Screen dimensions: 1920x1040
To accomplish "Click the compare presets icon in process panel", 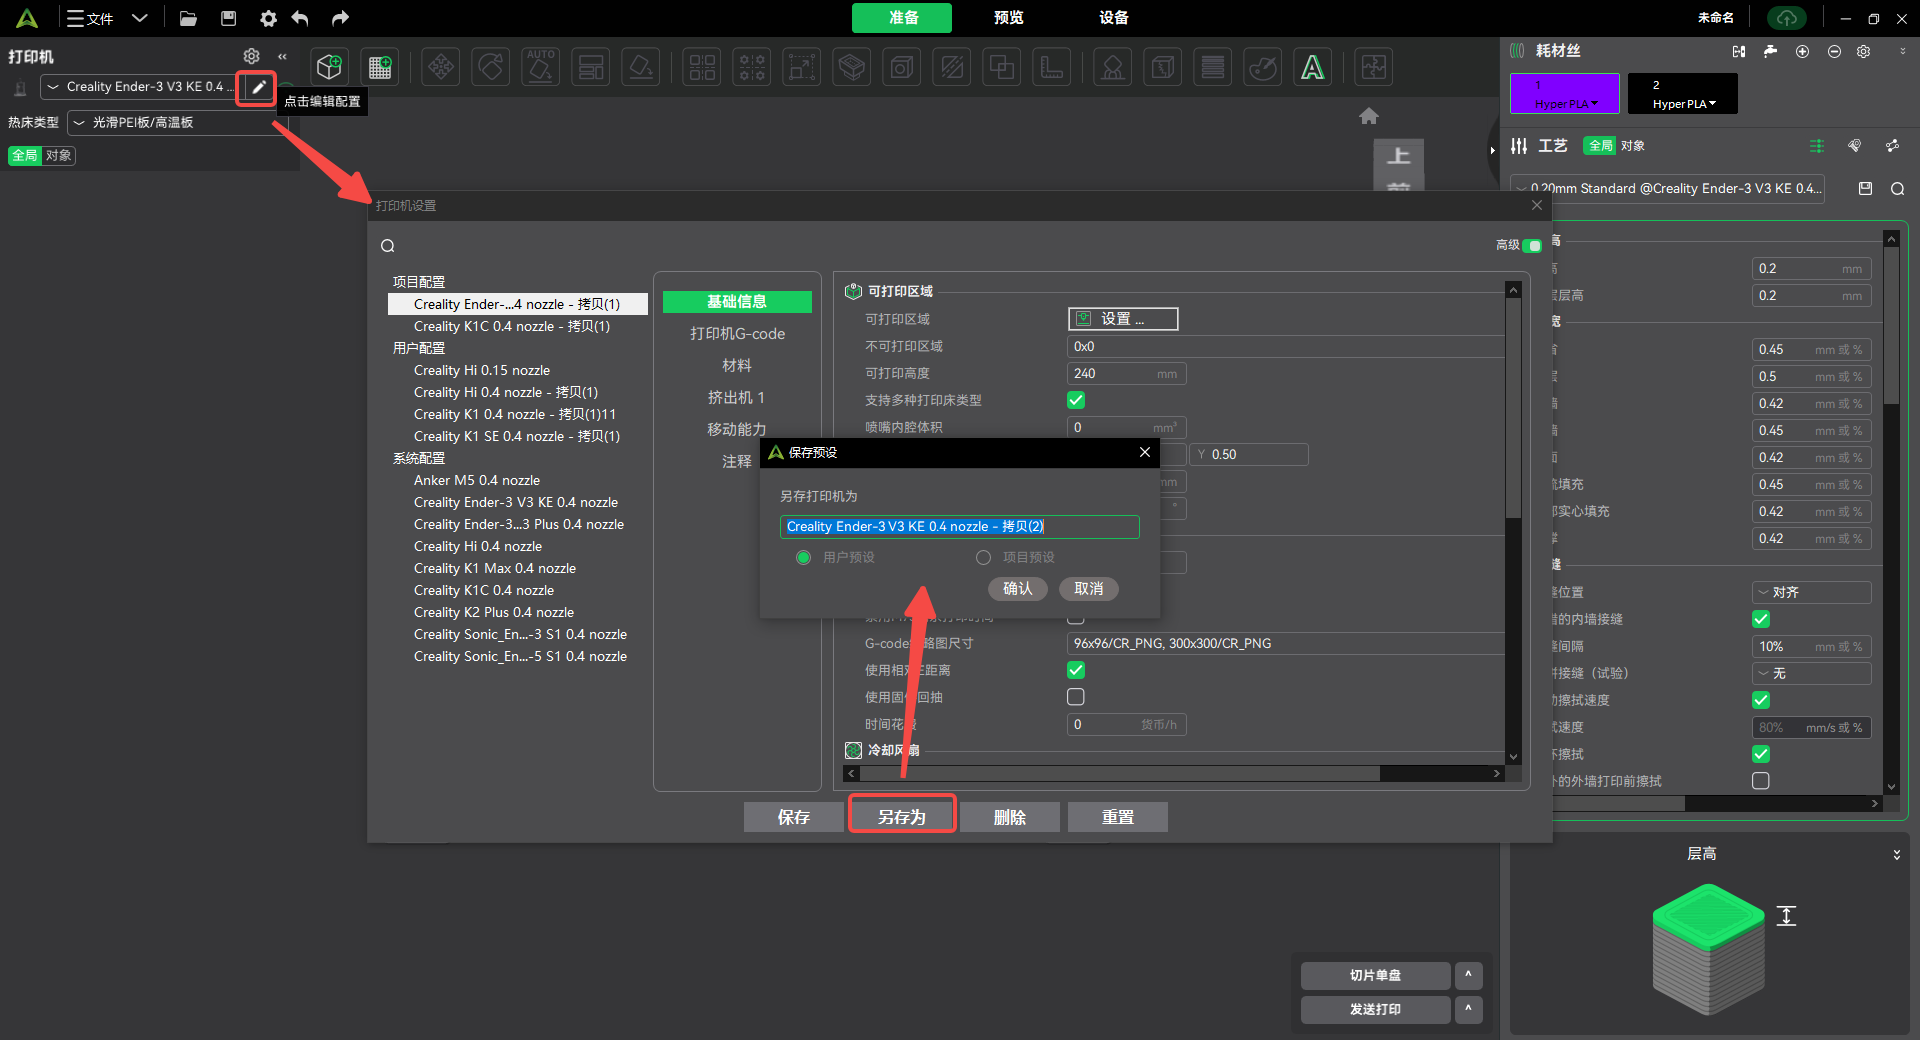I will (1892, 146).
